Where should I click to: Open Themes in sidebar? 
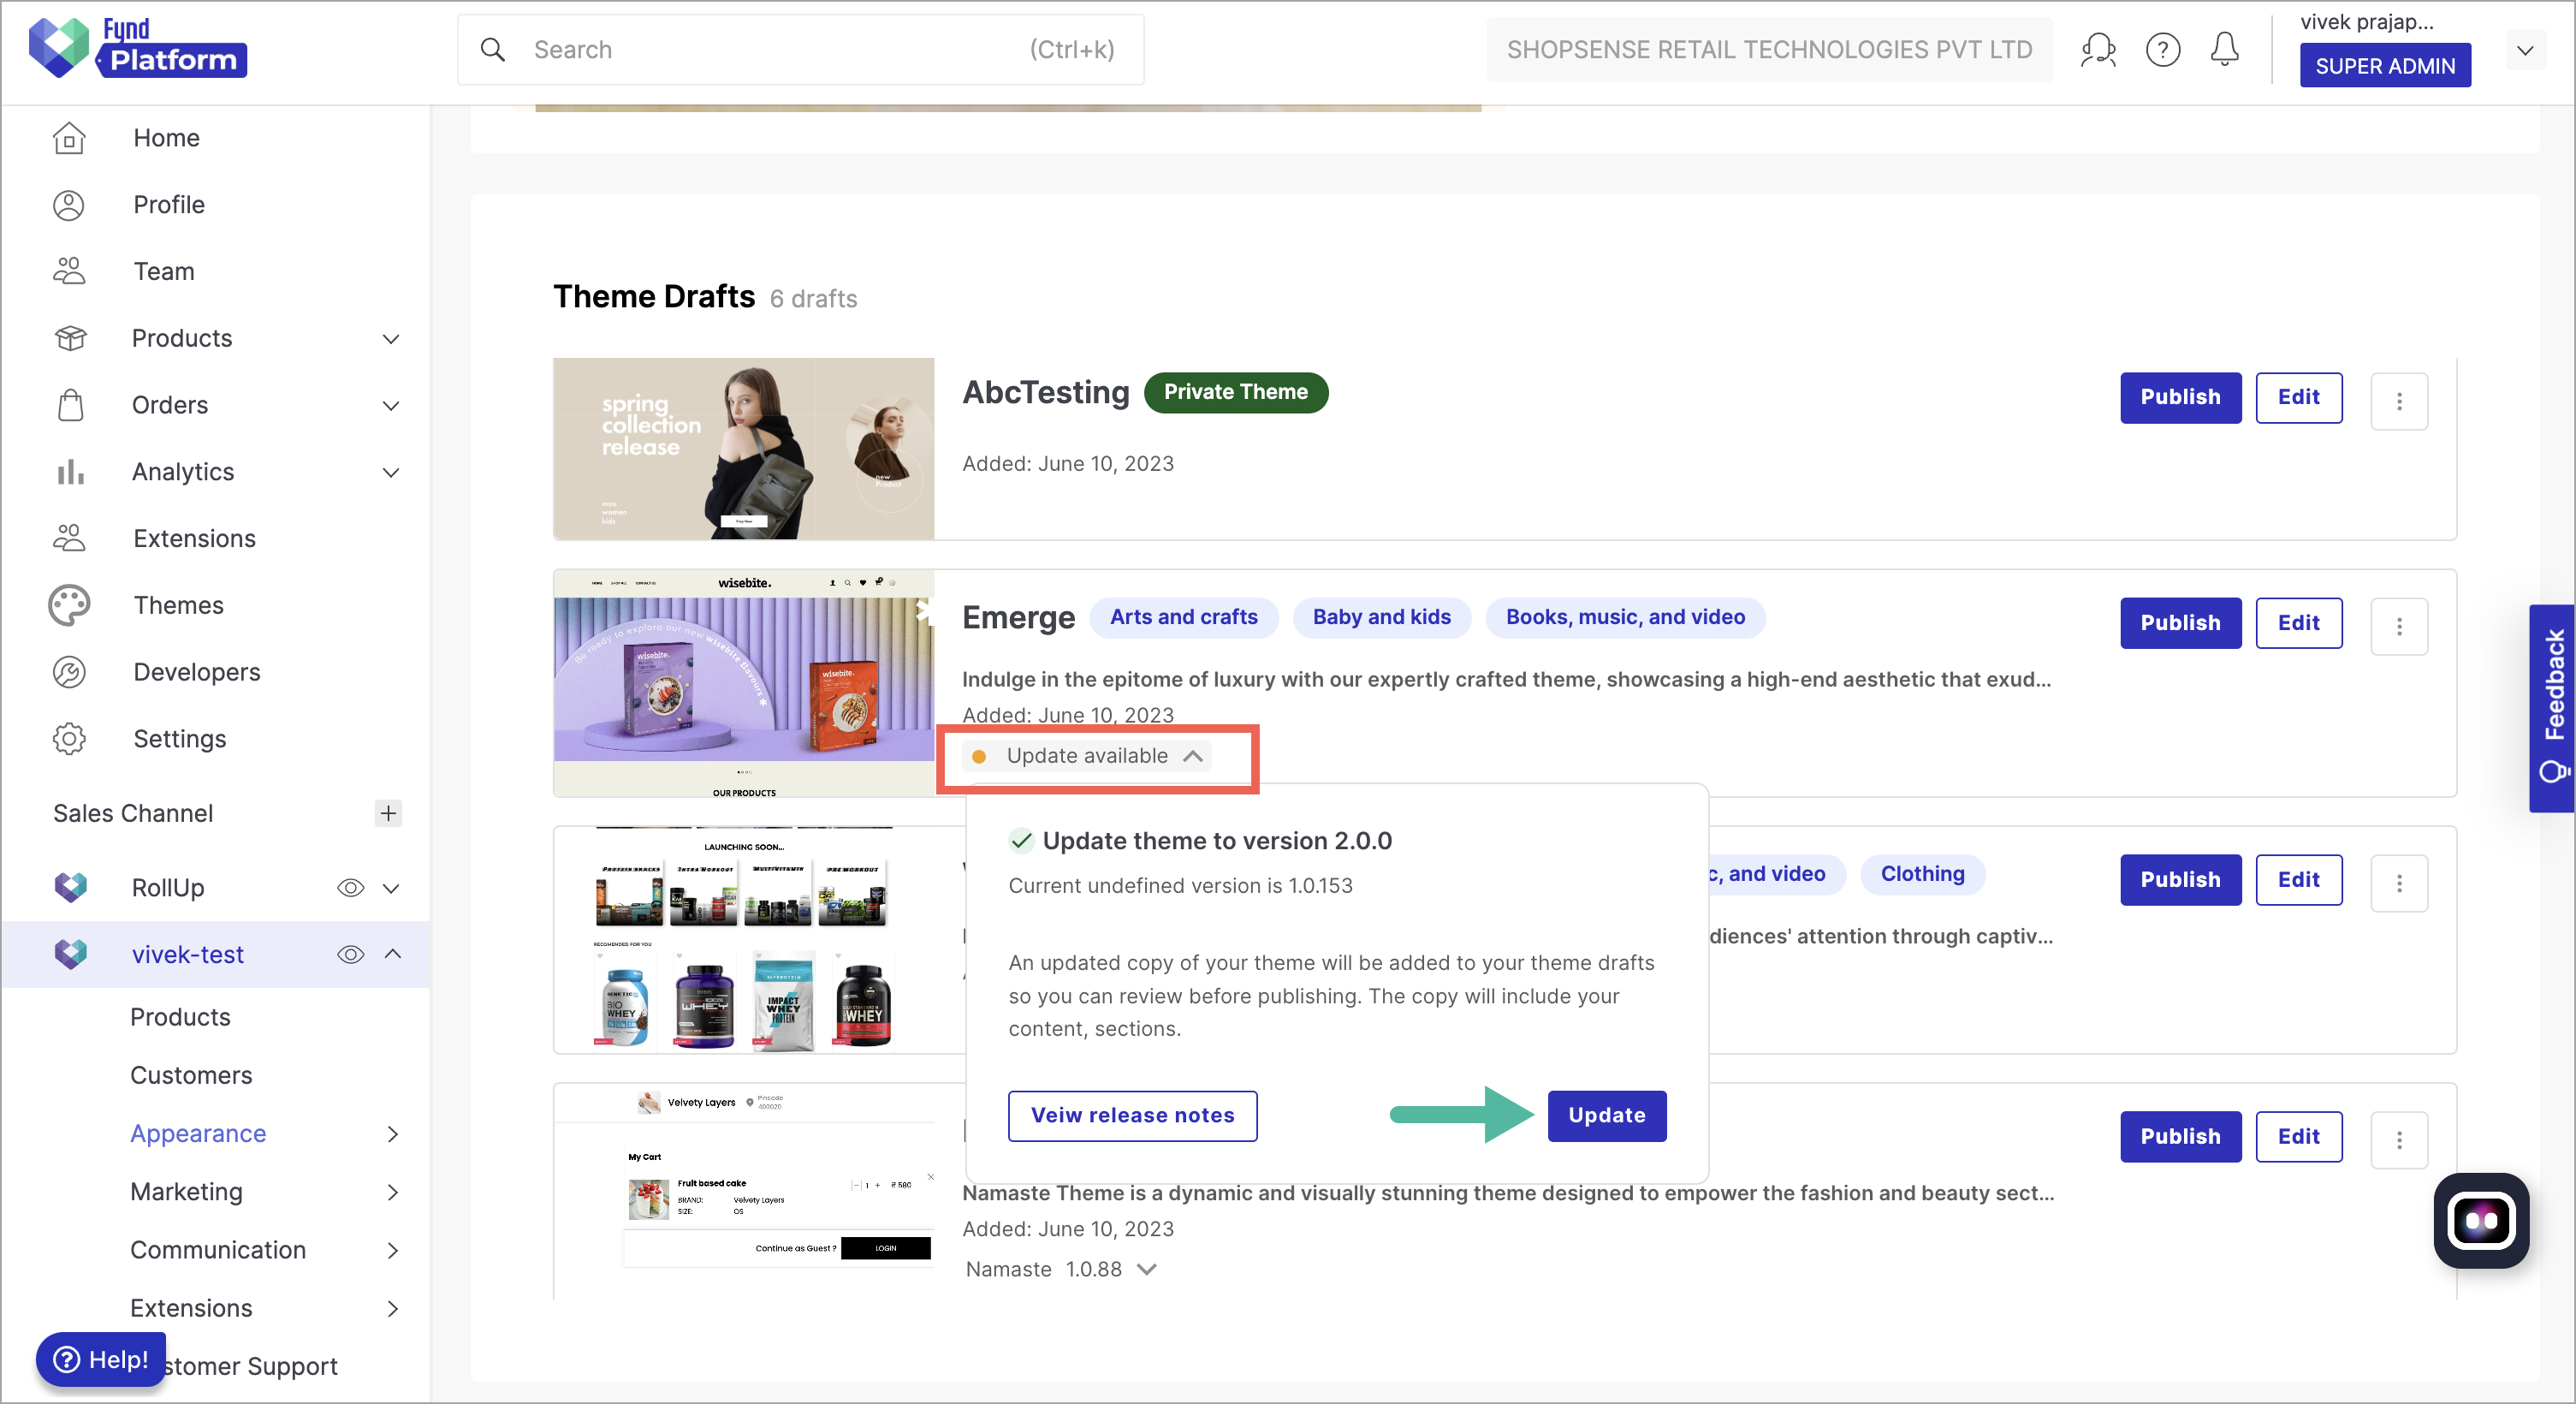coord(178,605)
